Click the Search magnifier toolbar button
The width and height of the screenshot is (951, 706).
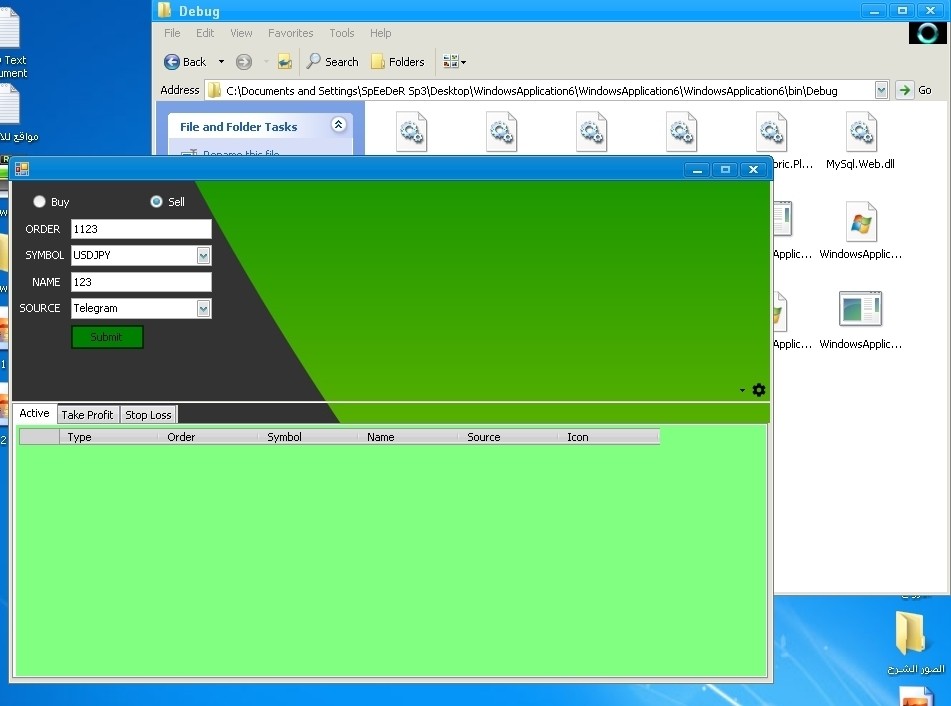[332, 62]
